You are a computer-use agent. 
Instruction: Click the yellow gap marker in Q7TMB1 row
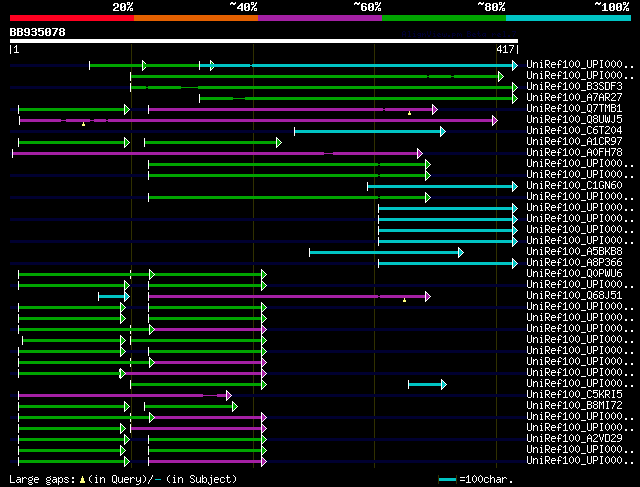tap(409, 113)
